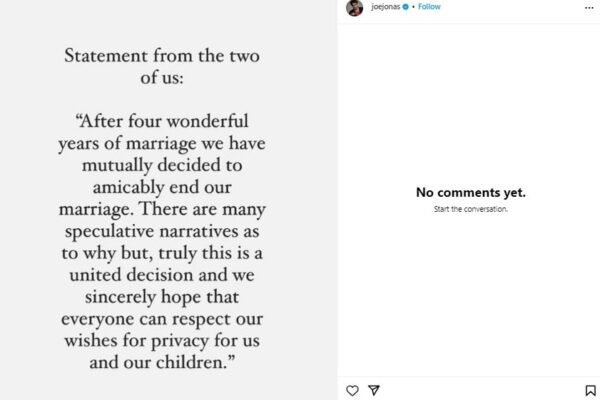This screenshot has height=400, width=600.
Task: Click "and our children" closing line
Action: (x=168, y=364)
